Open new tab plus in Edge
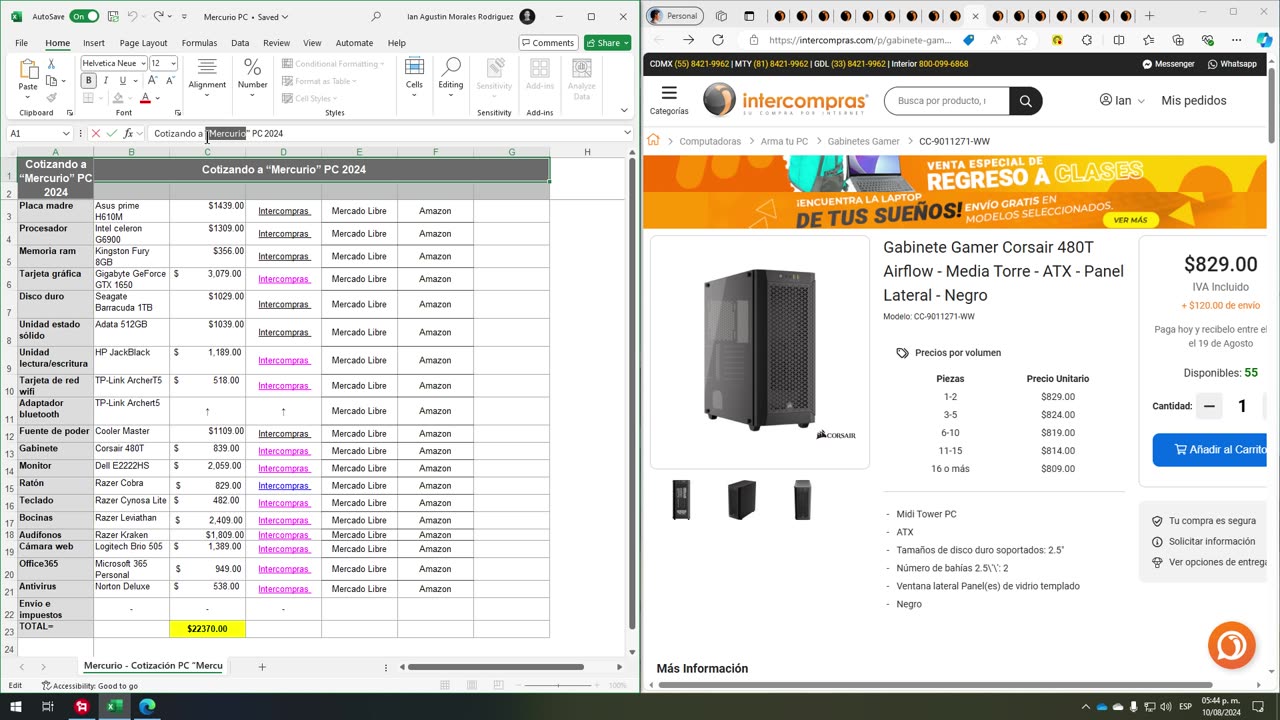 1149,16
